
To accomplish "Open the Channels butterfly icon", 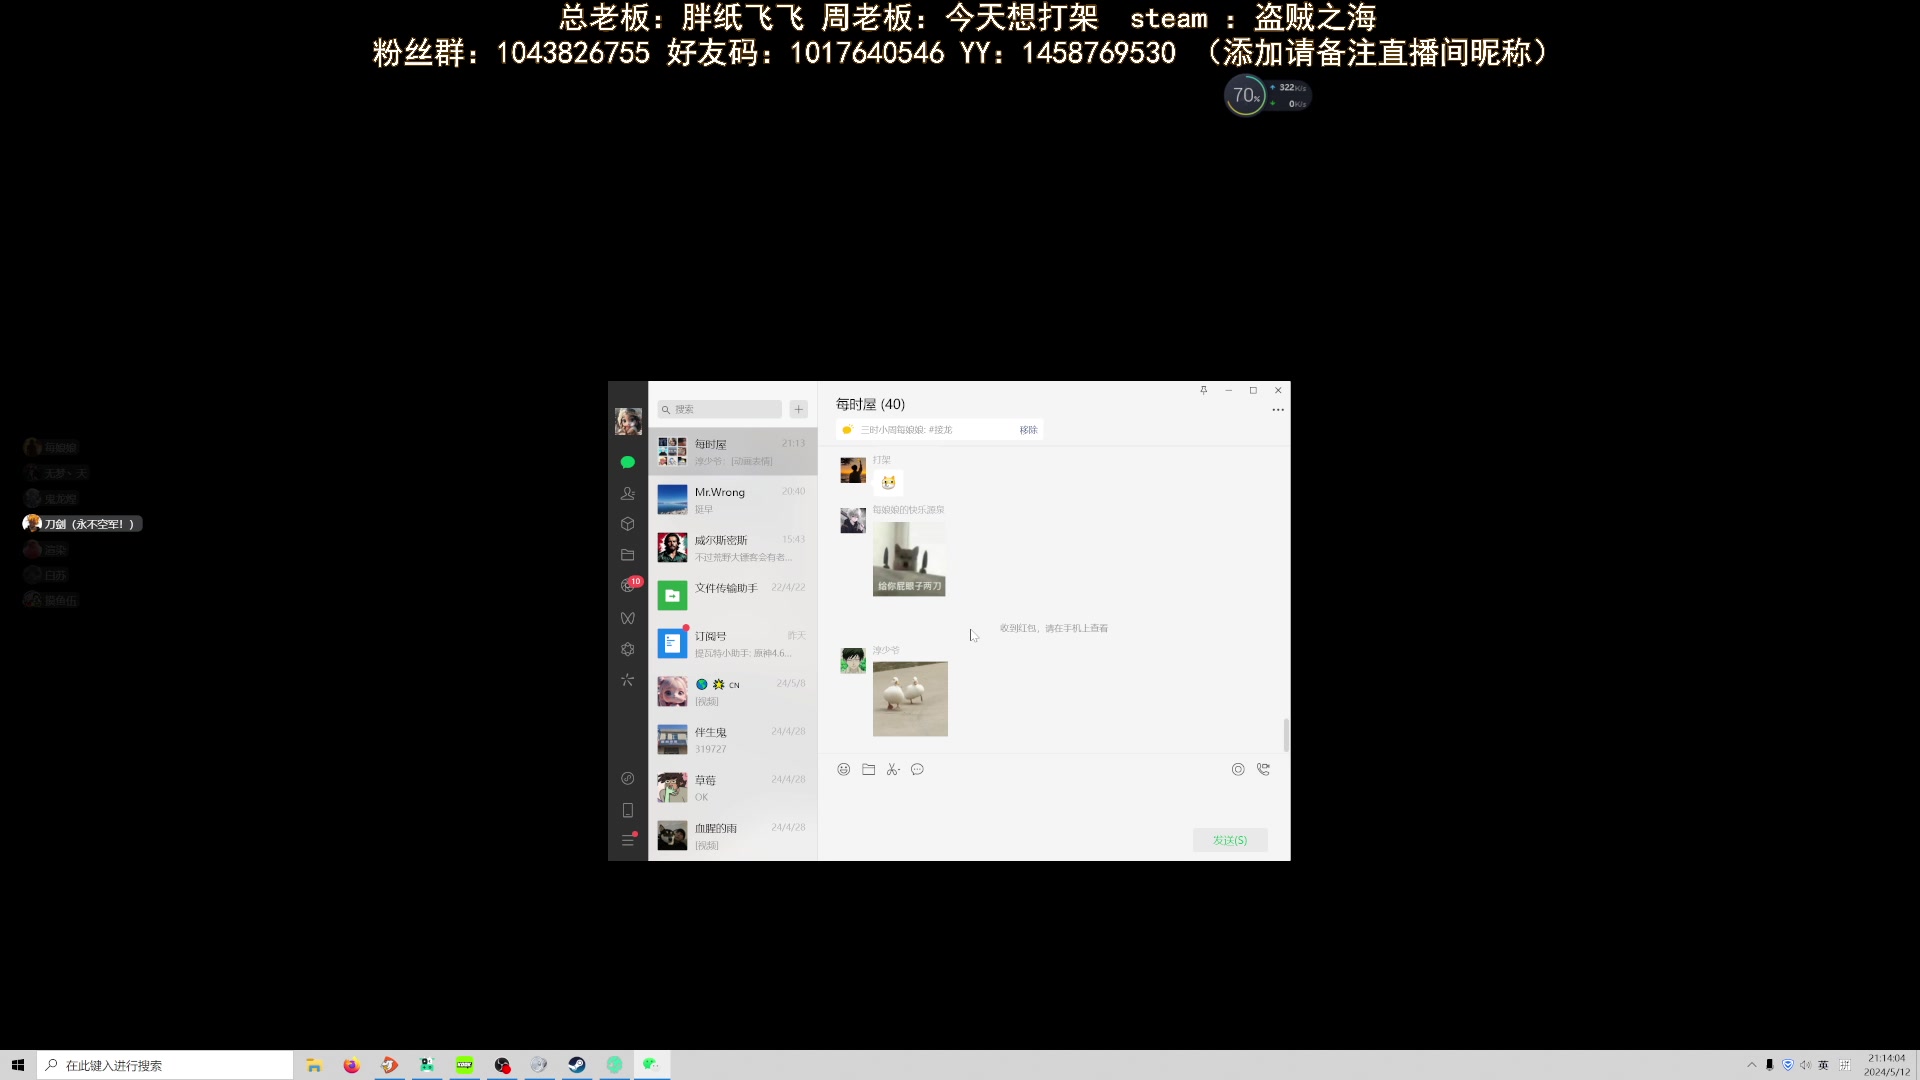I will click(628, 618).
